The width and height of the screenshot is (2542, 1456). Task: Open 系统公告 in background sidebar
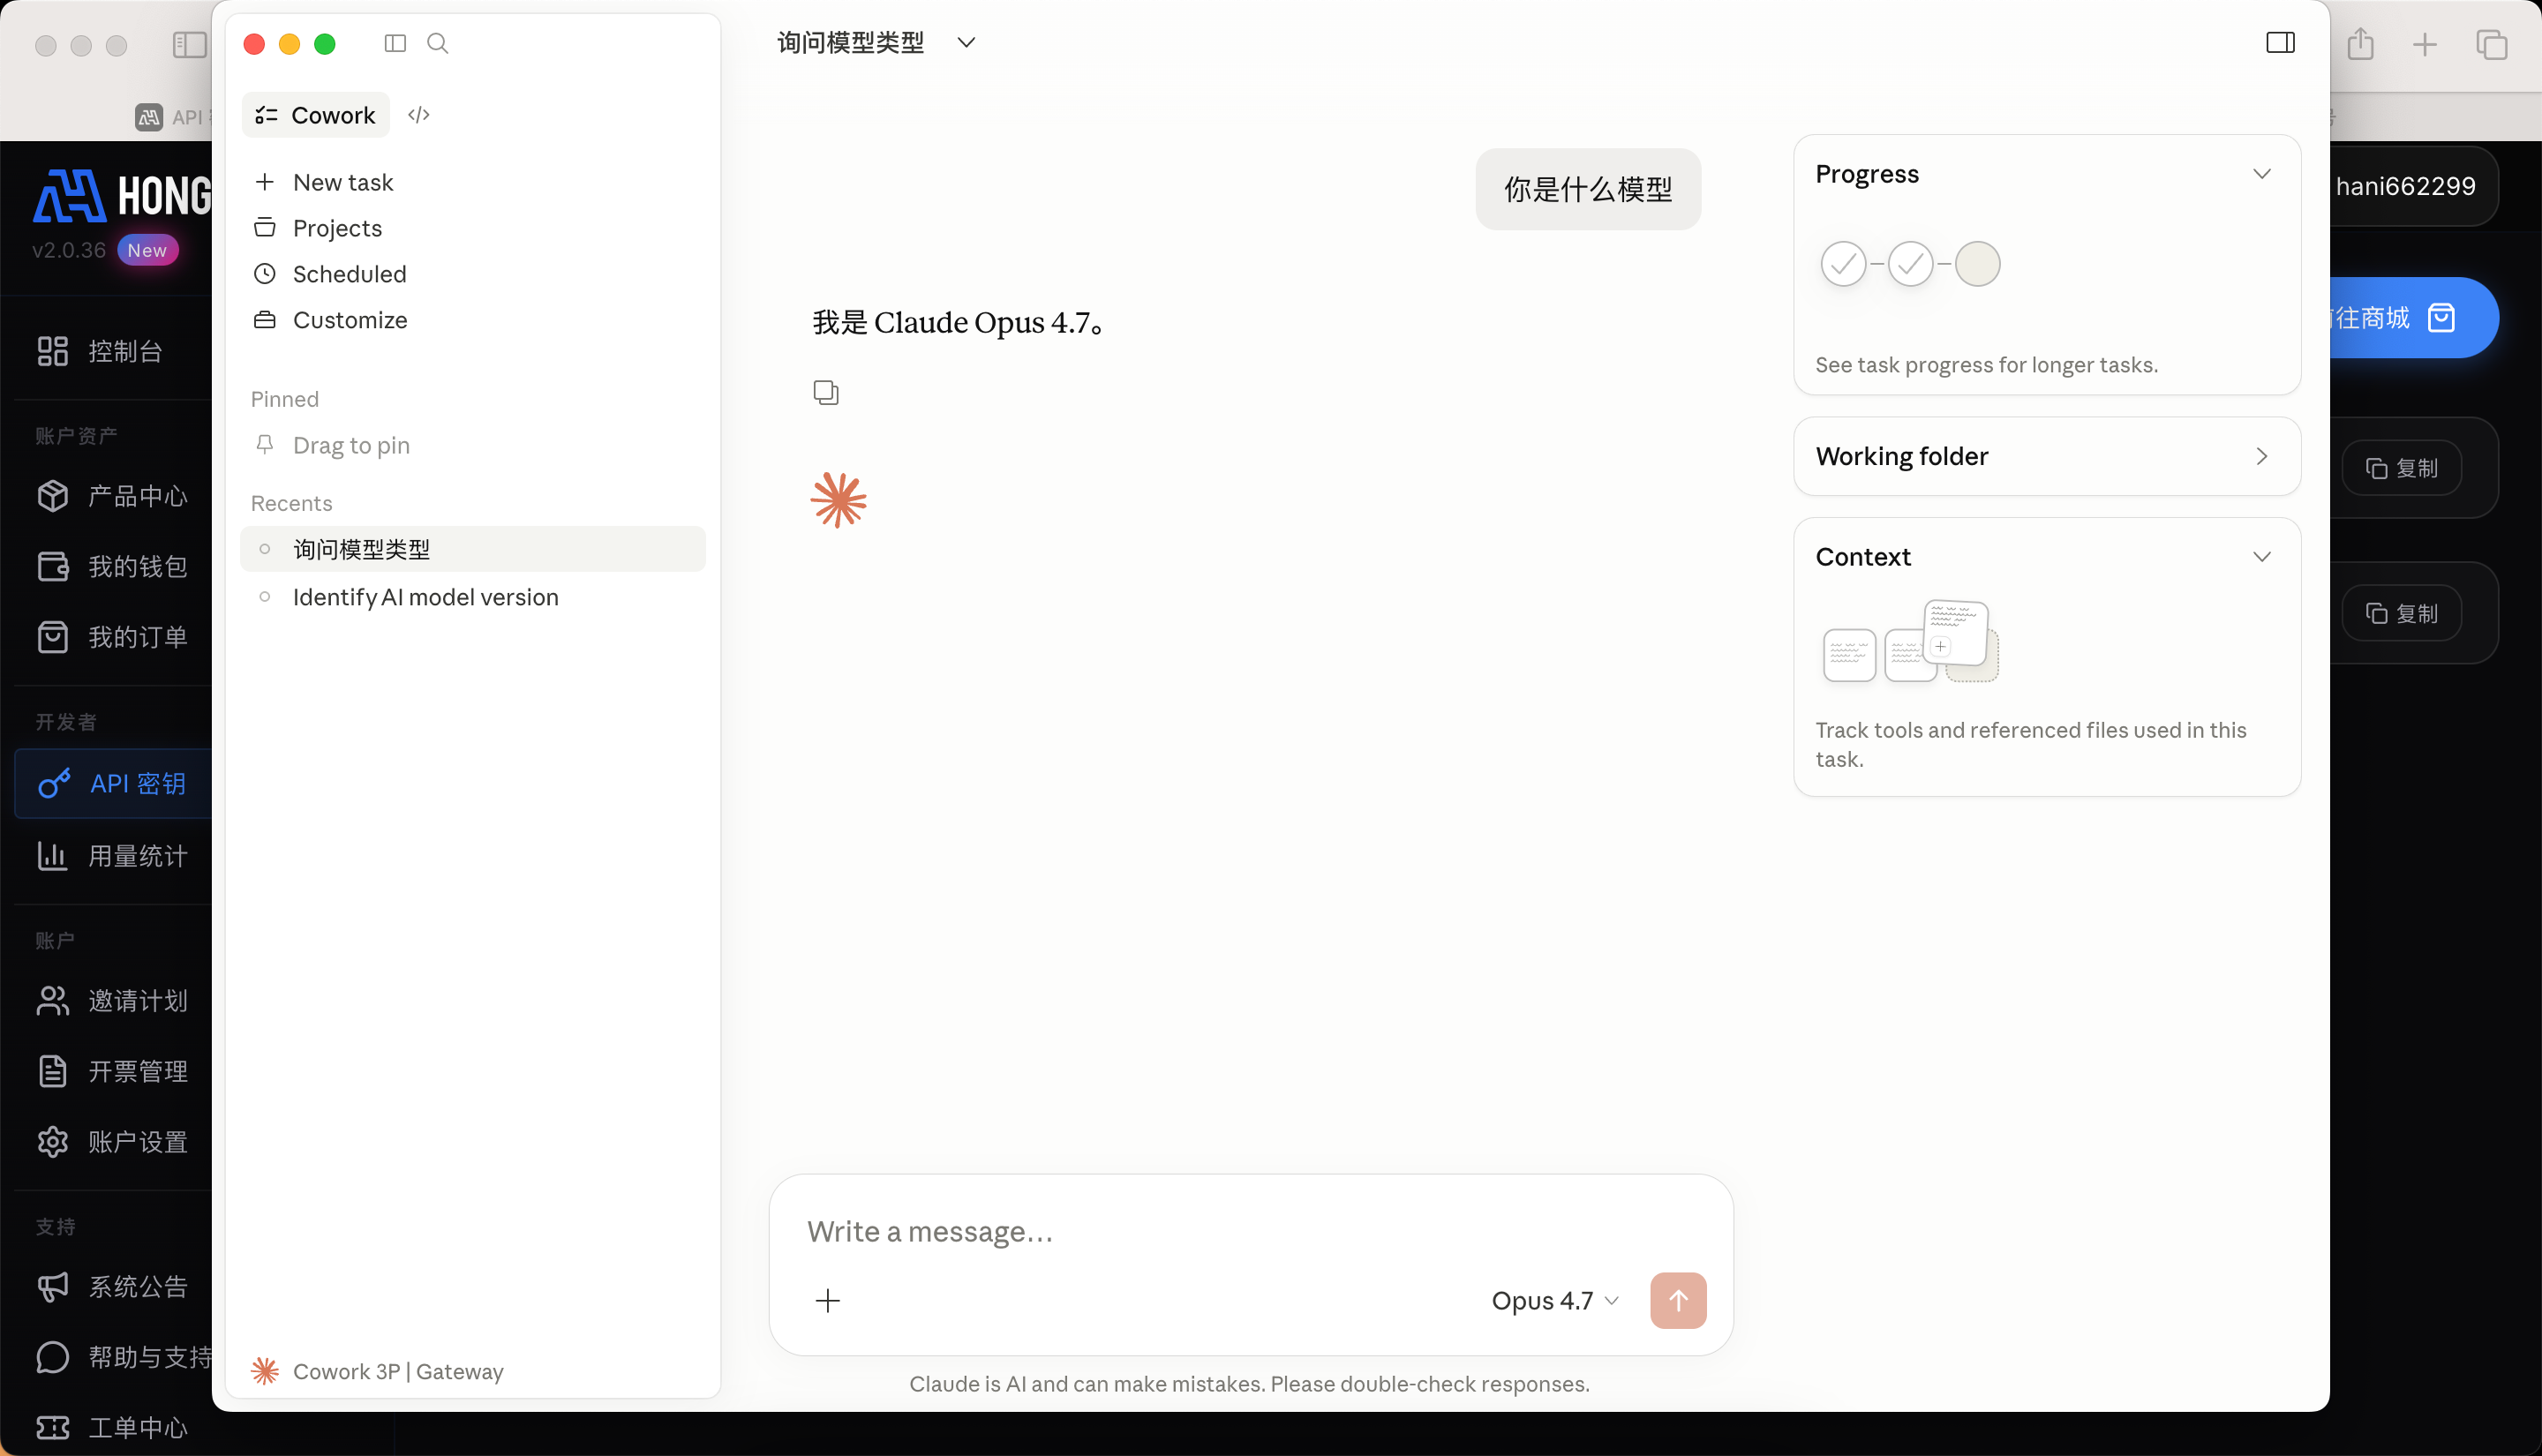click(112, 1286)
